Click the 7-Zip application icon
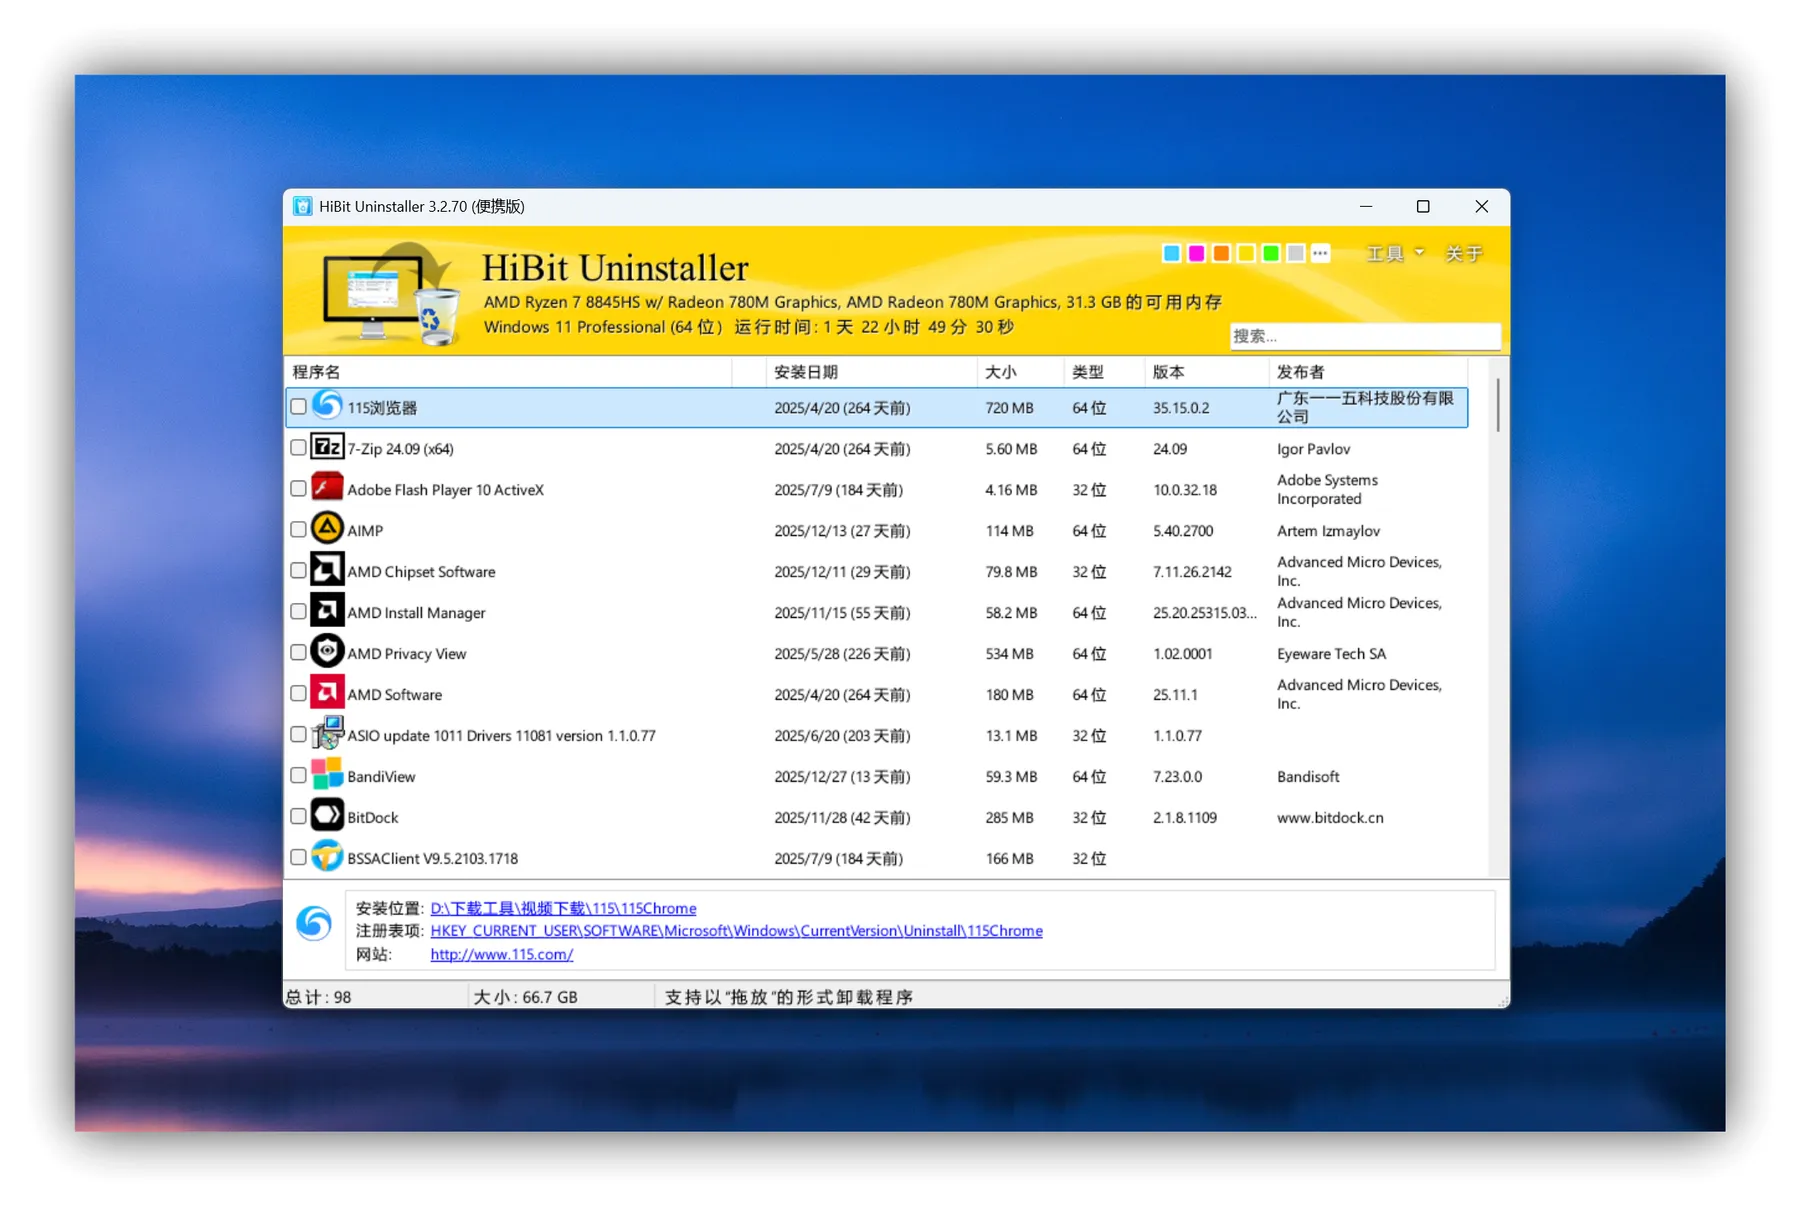 click(x=327, y=447)
